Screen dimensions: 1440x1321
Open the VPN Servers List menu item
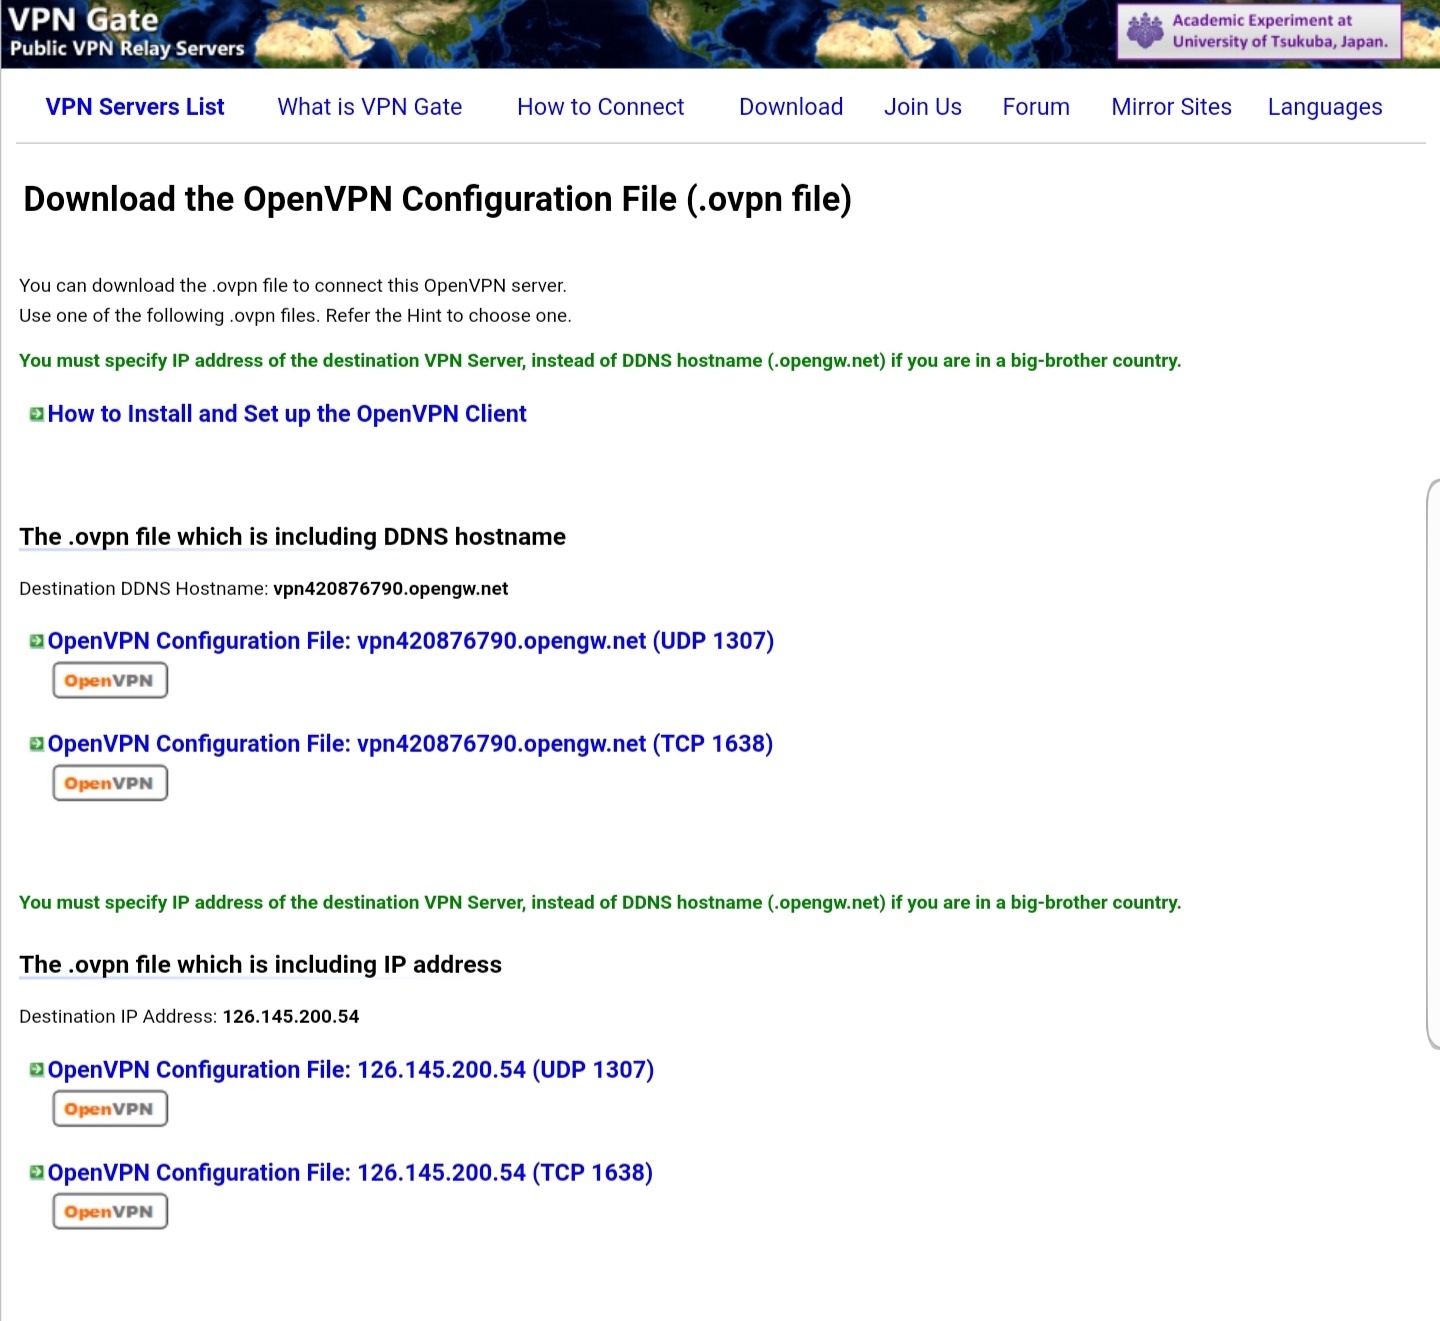point(135,107)
